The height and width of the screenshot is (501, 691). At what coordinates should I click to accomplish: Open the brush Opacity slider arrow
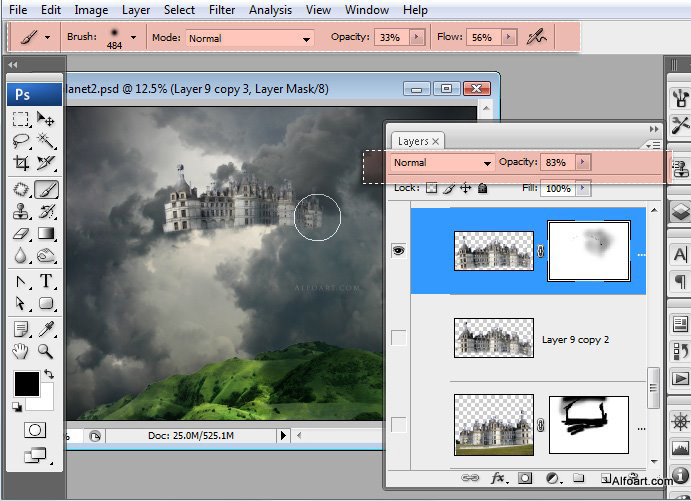click(x=416, y=37)
